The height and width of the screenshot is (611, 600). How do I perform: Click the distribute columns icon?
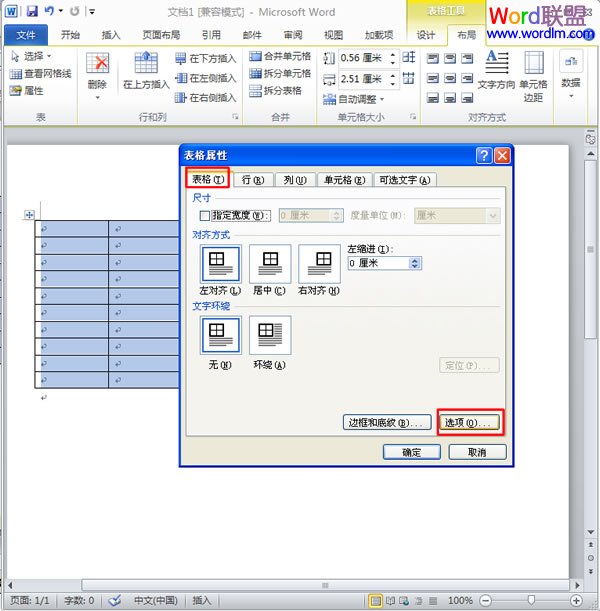[x=408, y=78]
